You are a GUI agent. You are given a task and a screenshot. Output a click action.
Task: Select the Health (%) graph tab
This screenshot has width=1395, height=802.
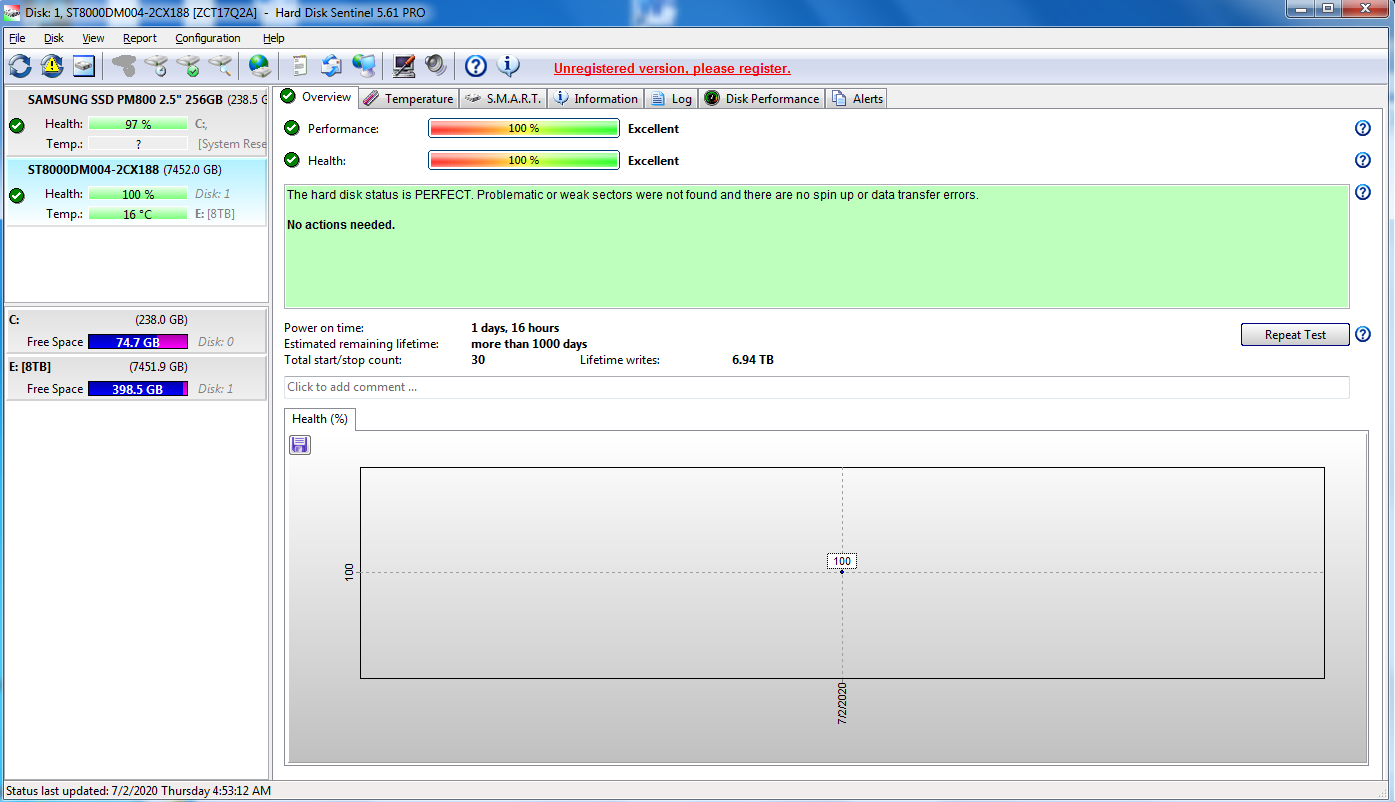tap(320, 419)
